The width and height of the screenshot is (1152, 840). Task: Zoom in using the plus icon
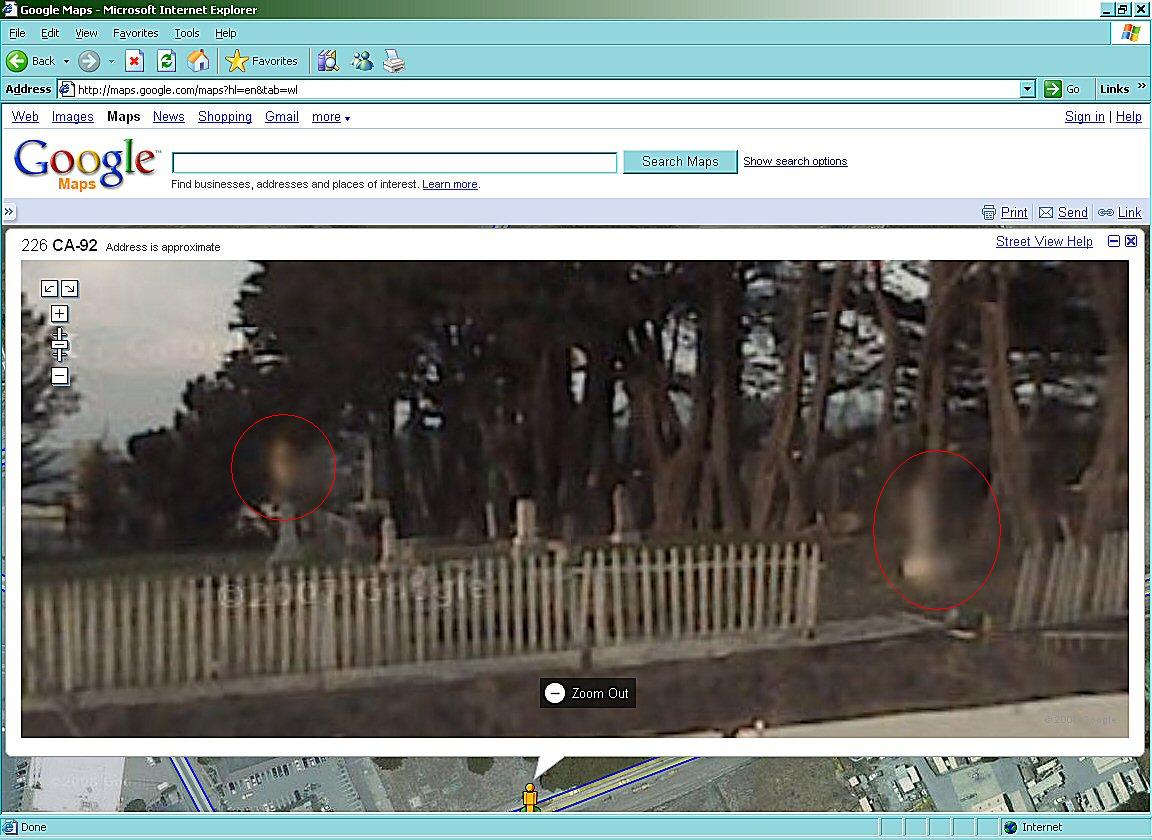(59, 314)
